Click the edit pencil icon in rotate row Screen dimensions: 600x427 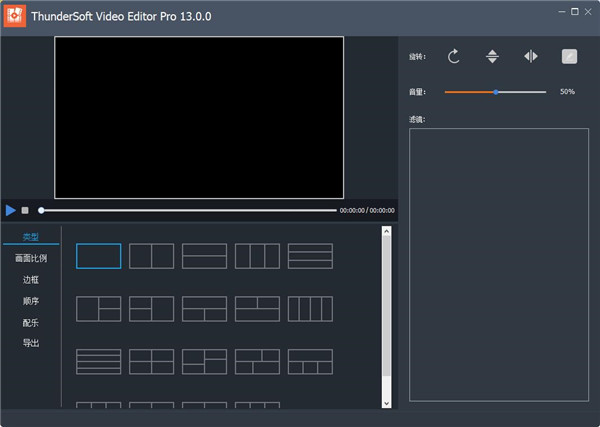coord(569,57)
